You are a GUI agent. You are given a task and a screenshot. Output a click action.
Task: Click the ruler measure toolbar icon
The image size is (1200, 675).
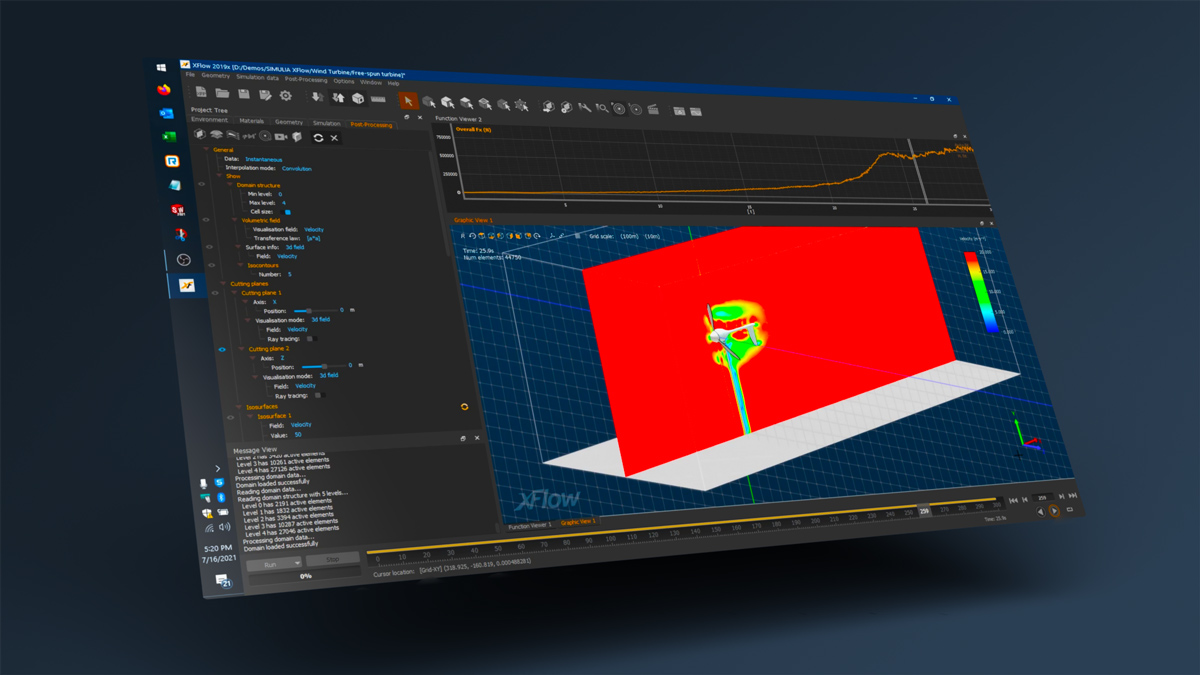tap(378, 99)
